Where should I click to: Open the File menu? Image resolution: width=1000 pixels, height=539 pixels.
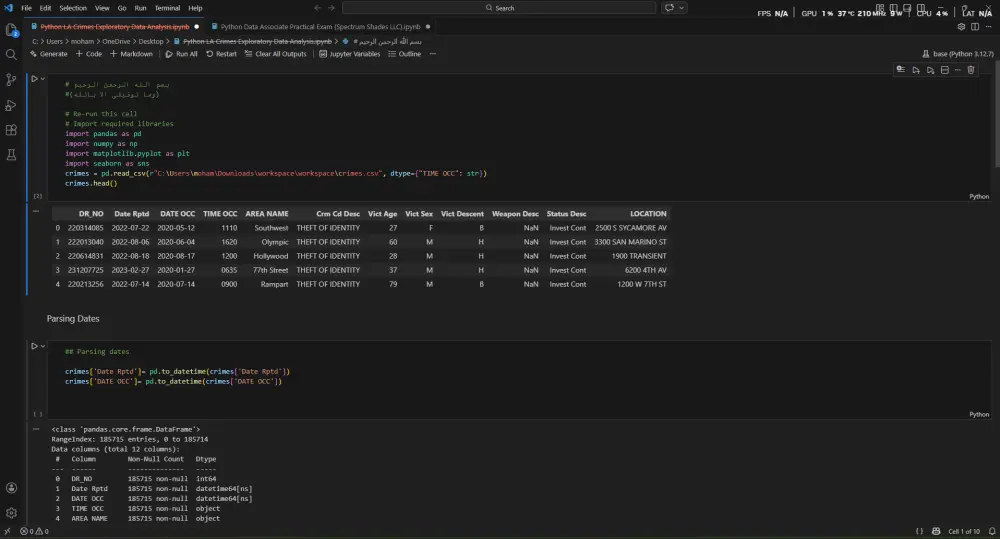[x=26, y=8]
